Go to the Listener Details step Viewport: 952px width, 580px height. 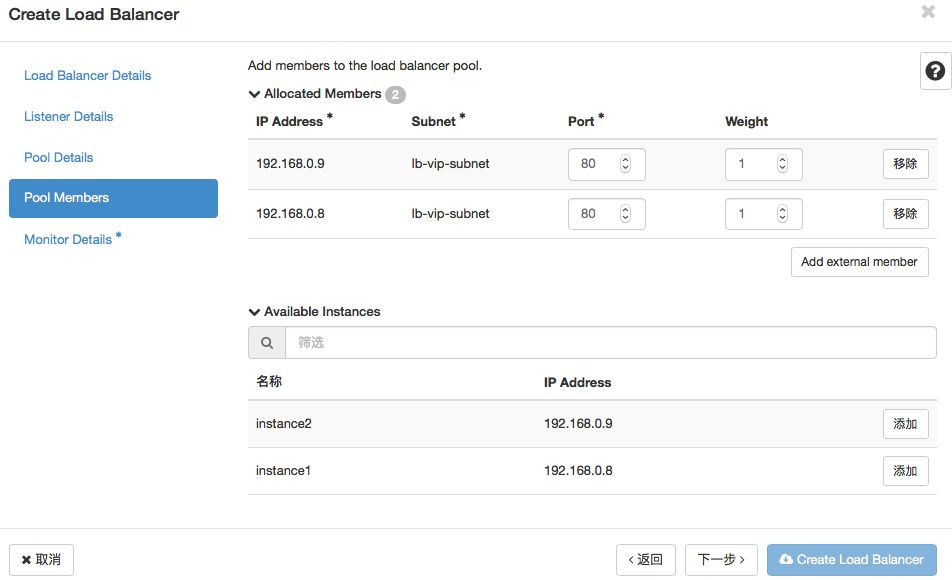point(69,116)
